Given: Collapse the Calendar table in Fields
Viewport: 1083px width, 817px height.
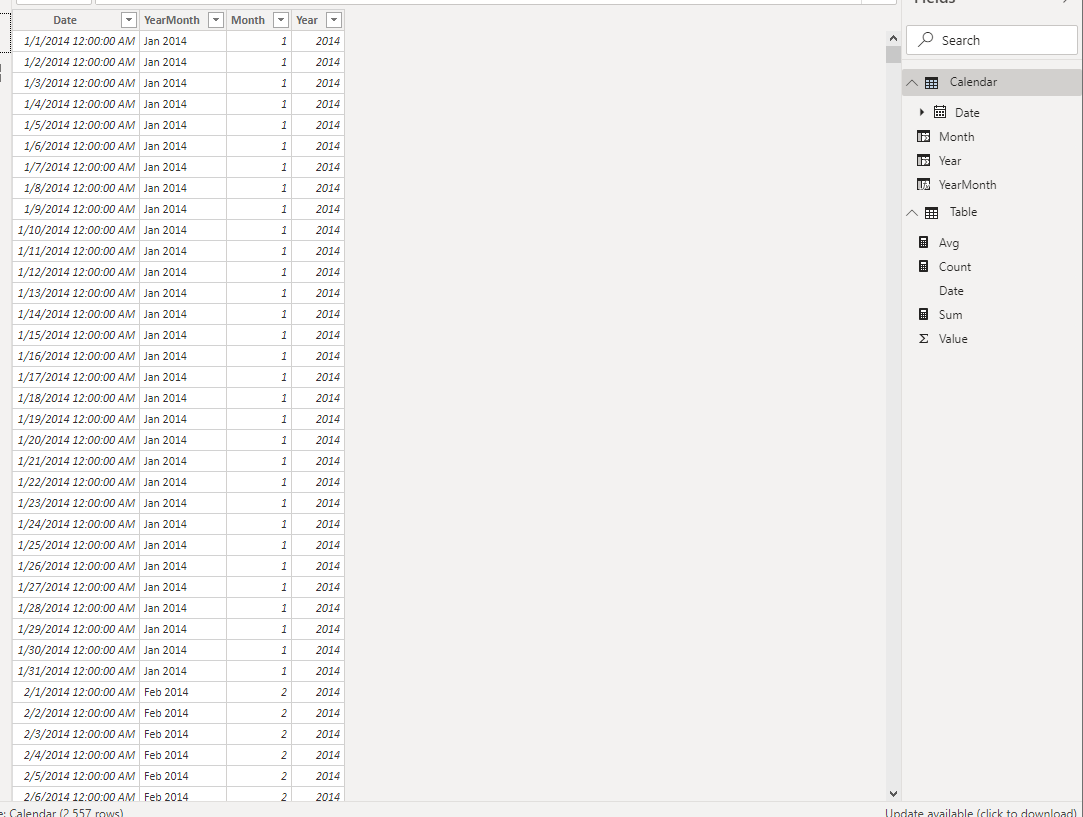Looking at the screenshot, I should pyautogui.click(x=912, y=83).
